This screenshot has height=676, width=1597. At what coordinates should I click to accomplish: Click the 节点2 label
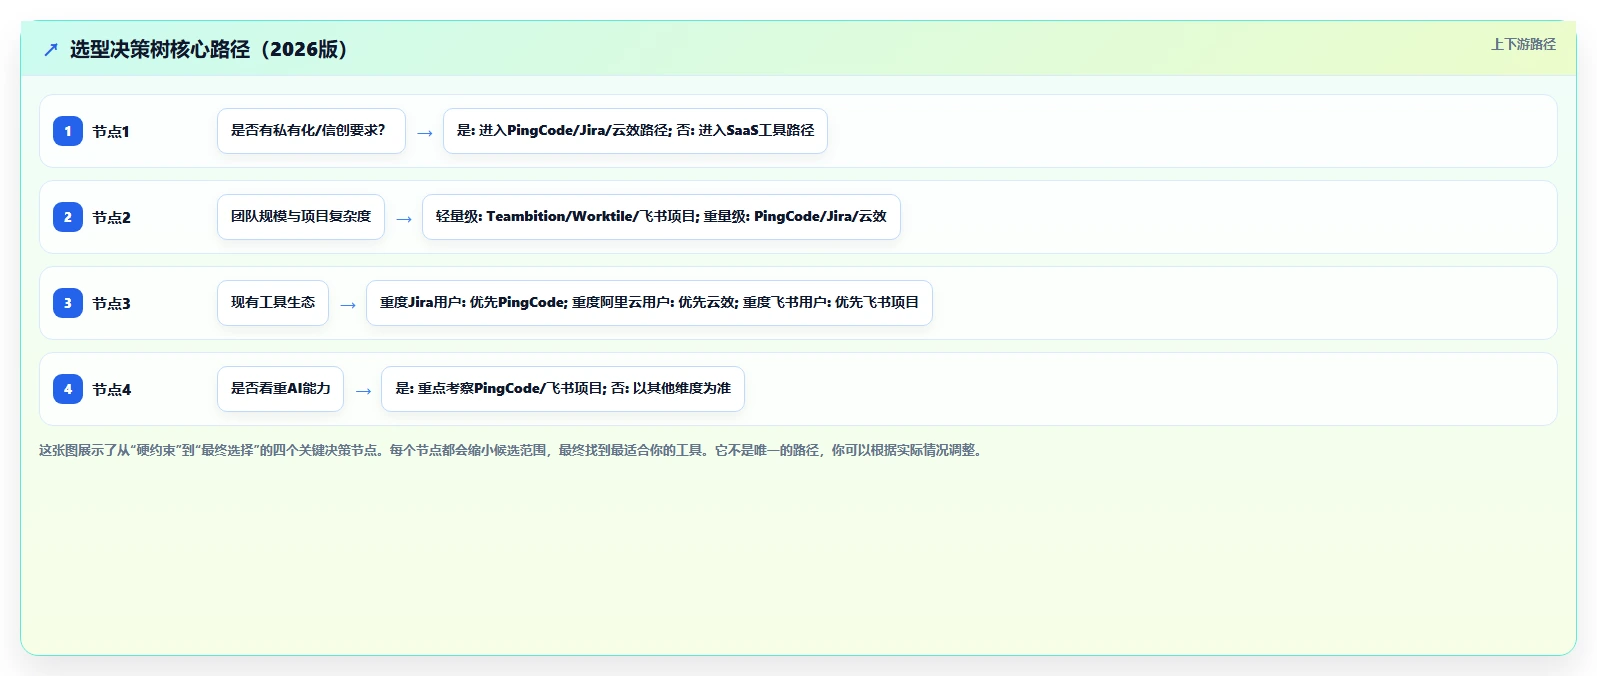coord(111,217)
